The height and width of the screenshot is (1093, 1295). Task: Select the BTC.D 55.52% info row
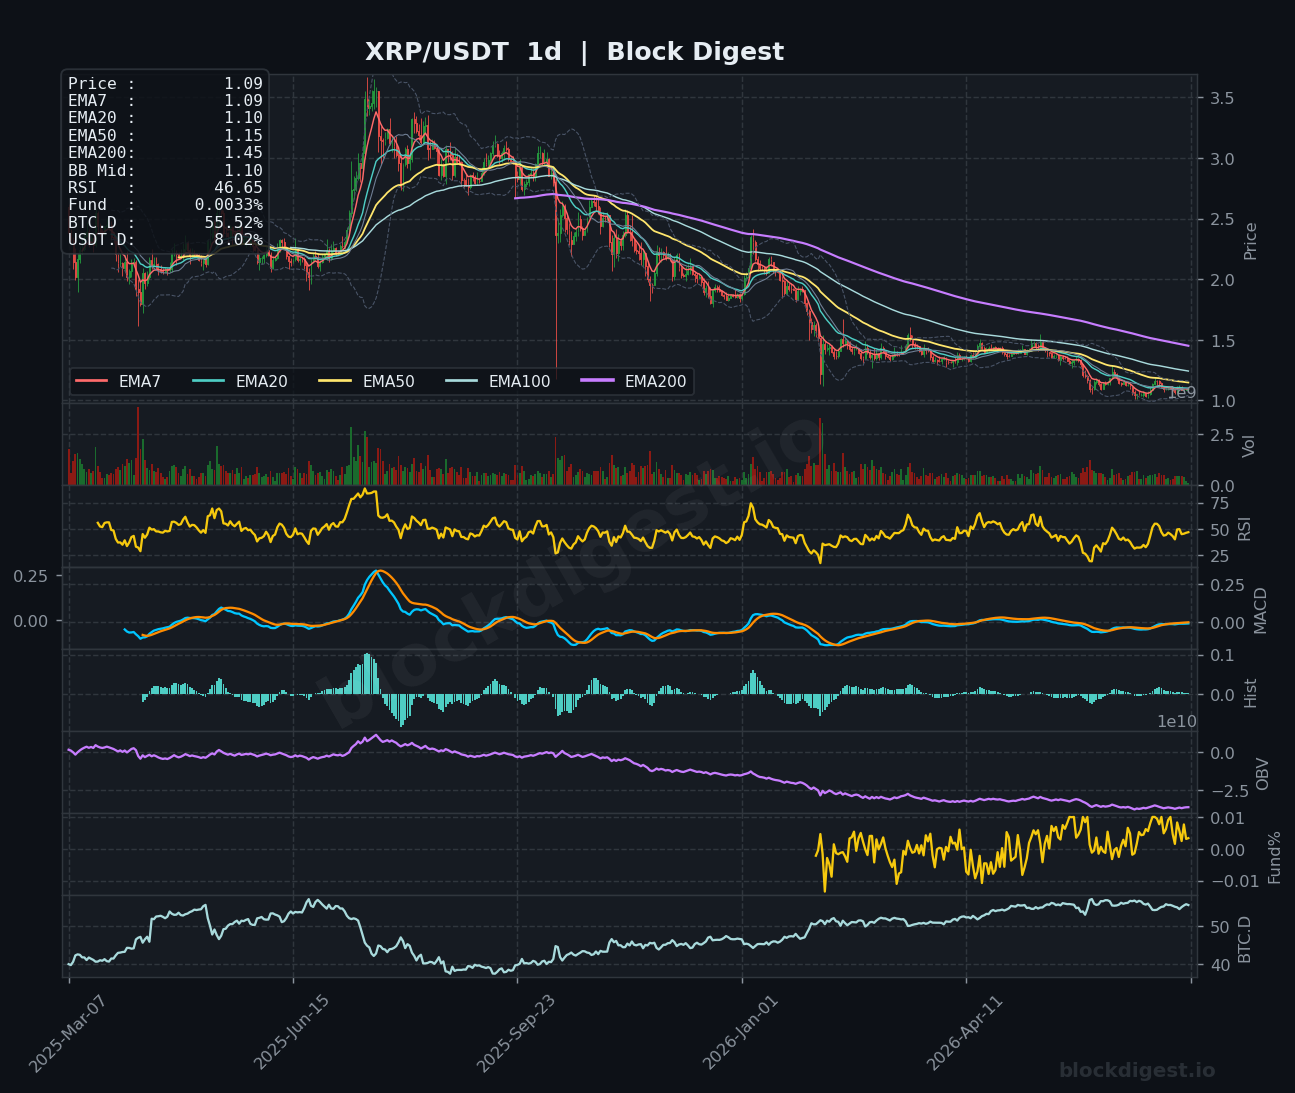tap(165, 222)
